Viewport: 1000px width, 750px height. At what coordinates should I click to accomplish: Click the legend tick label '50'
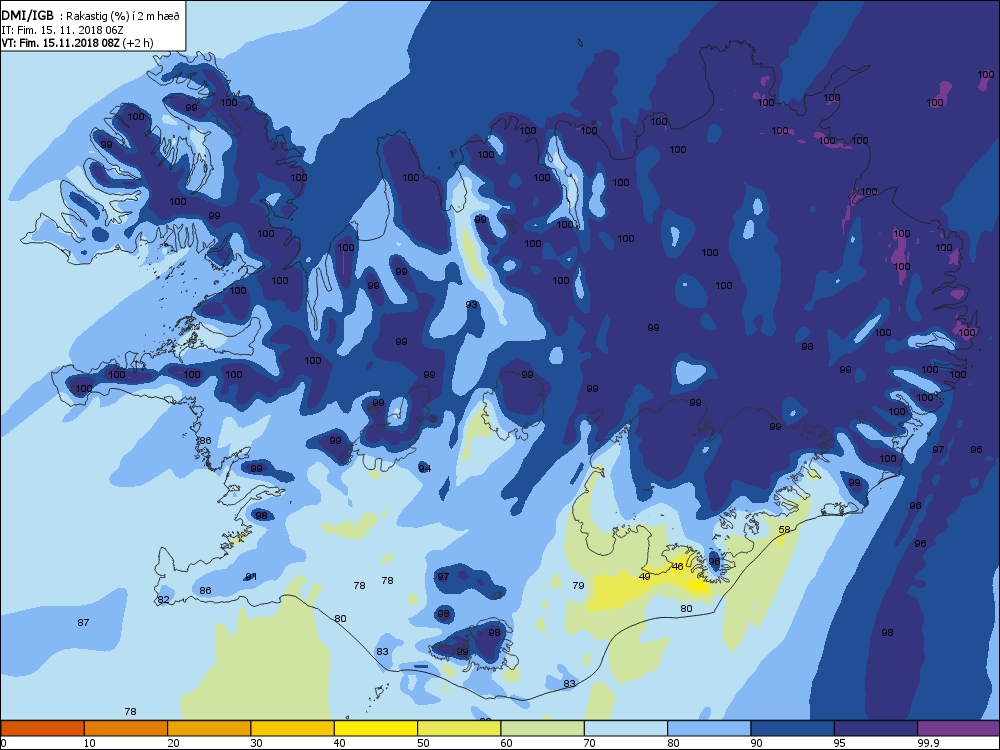(x=423, y=743)
